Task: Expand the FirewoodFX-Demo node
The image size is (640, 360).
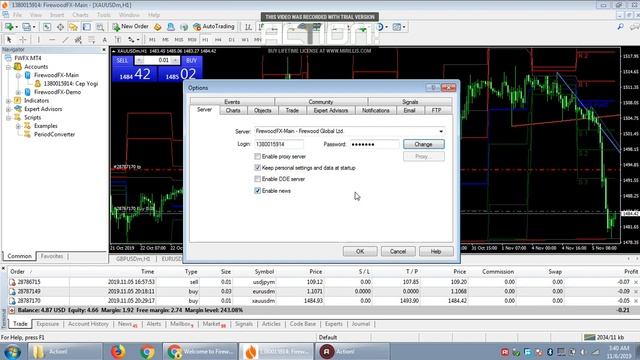Action: coord(18,92)
